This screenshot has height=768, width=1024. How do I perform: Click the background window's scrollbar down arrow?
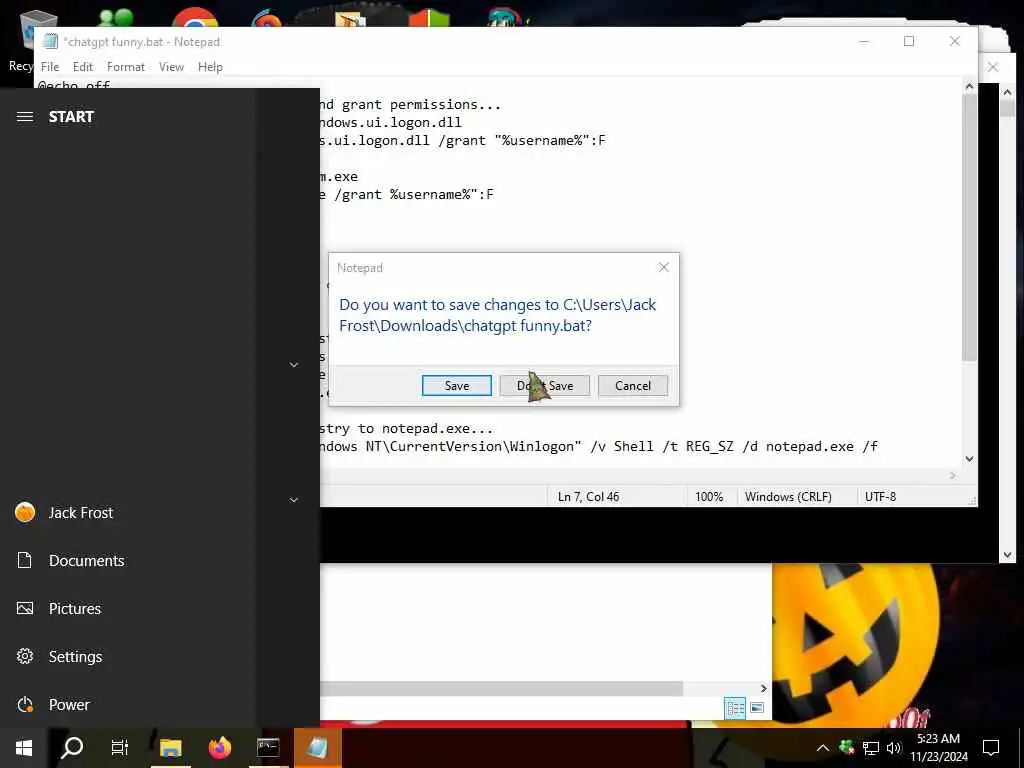(1007, 555)
